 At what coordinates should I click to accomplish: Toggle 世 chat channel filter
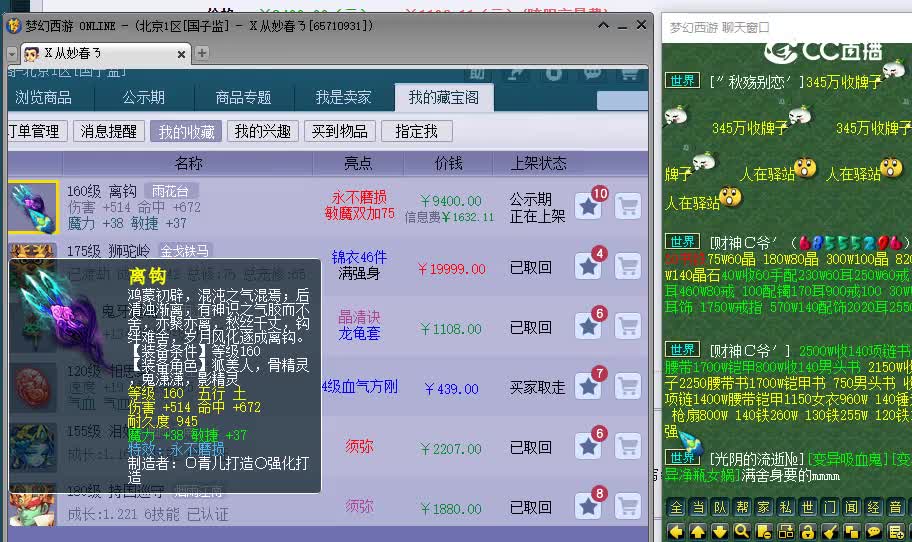click(x=808, y=508)
